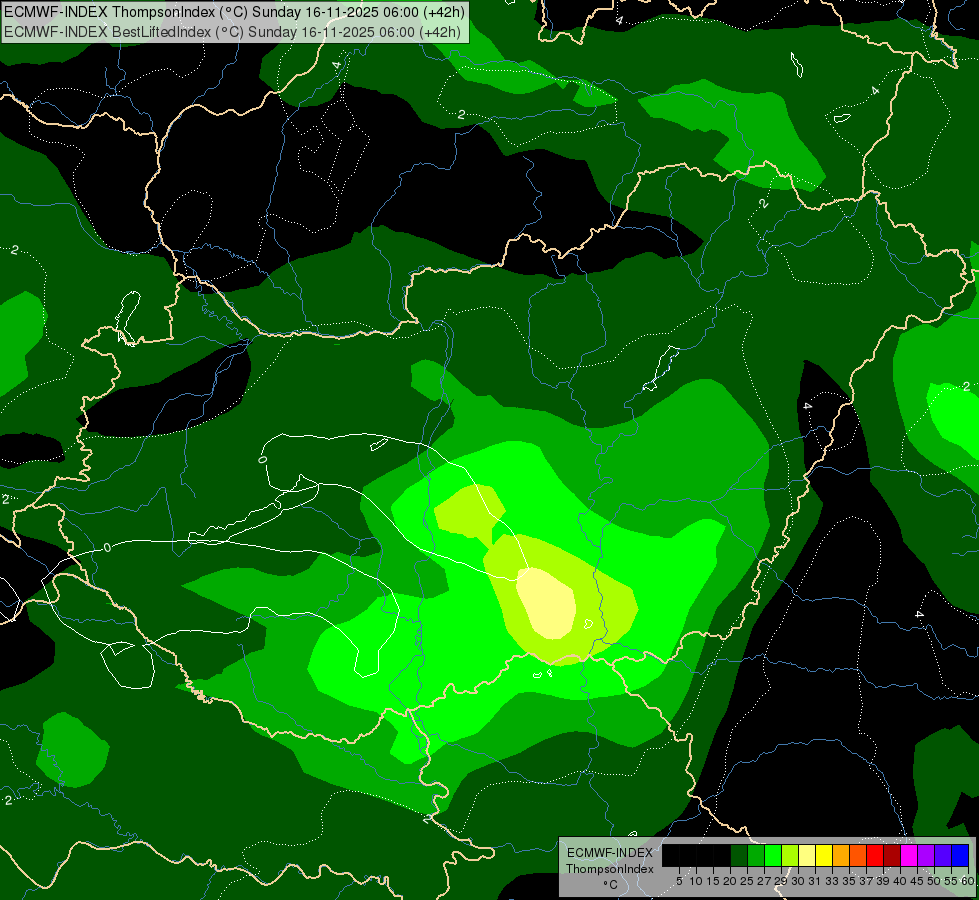The height and width of the screenshot is (900, 979).
Task: Click the legend tick label 10
Action: tap(696, 881)
